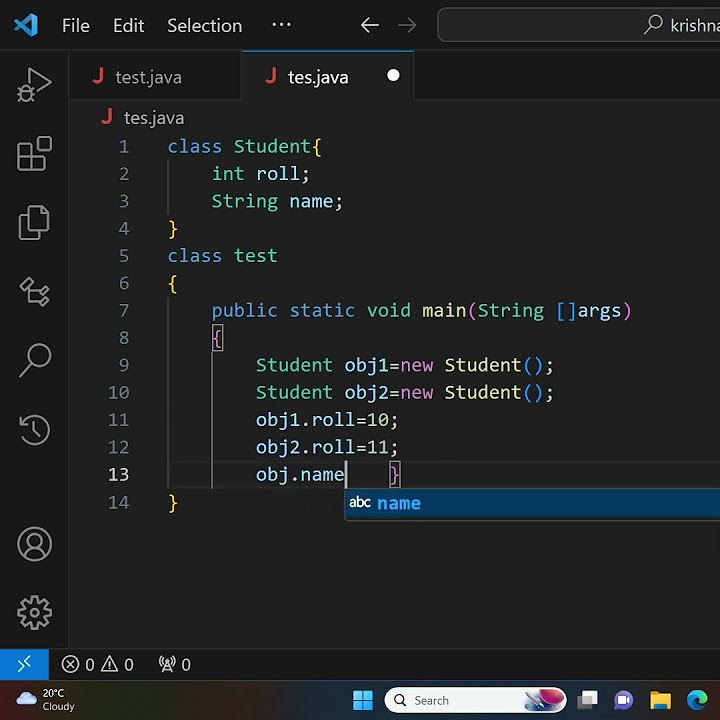The image size is (720, 720).
Task: Open the Chat app on taskbar
Action: 623,700
